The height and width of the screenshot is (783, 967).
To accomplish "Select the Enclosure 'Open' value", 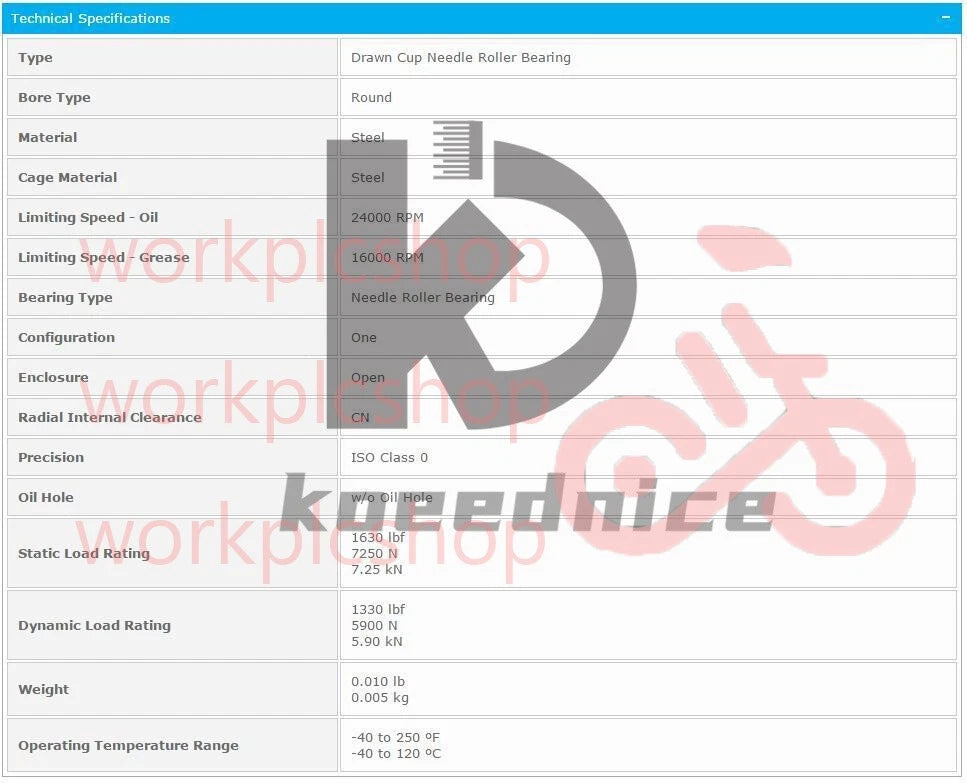I will pyautogui.click(x=368, y=377).
